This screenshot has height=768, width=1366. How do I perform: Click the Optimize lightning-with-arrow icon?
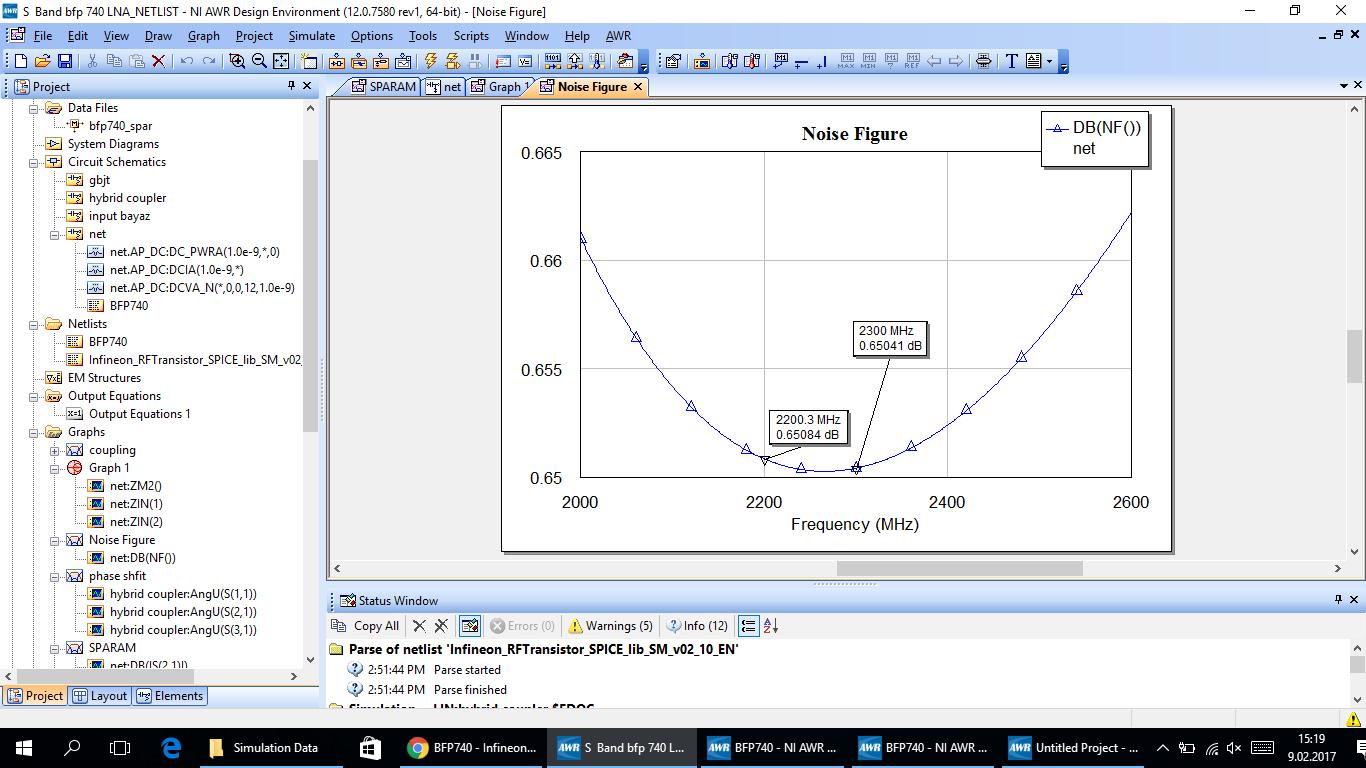click(452, 61)
